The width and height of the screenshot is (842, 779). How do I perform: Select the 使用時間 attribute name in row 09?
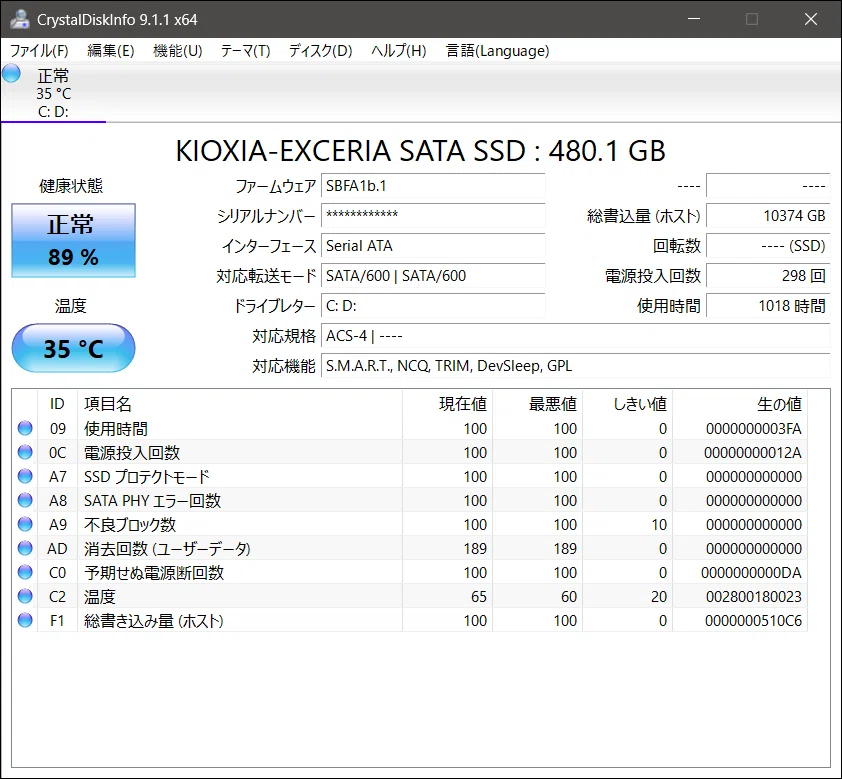[x=115, y=429]
